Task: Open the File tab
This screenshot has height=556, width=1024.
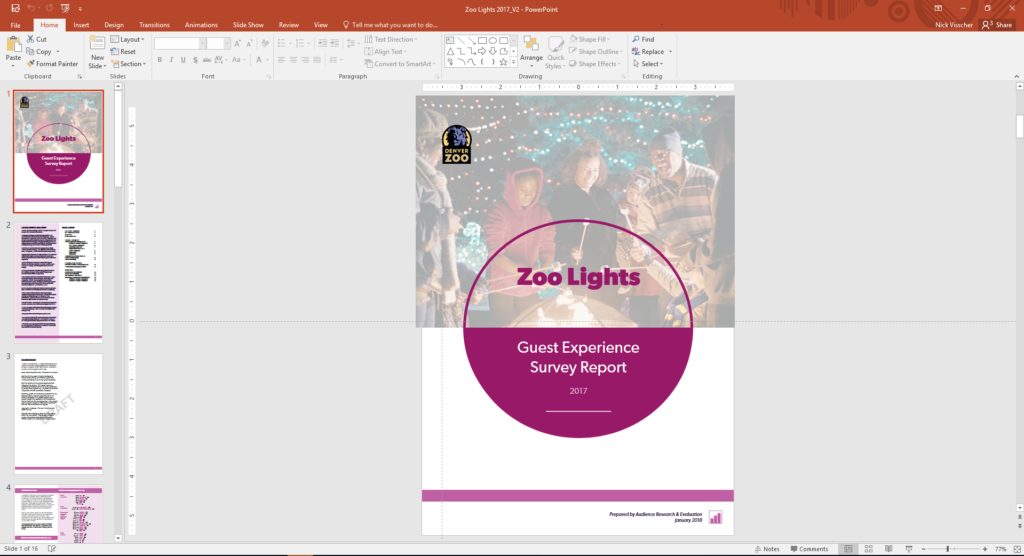Action: pos(15,25)
